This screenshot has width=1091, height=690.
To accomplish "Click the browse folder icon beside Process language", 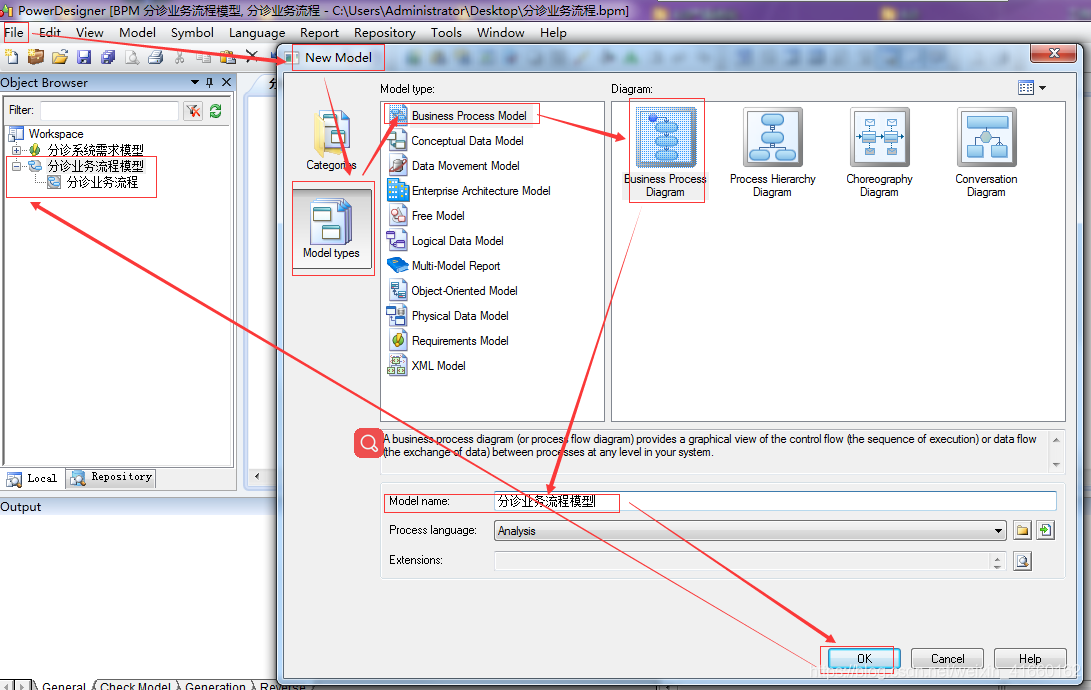I will pyautogui.click(x=1022, y=531).
